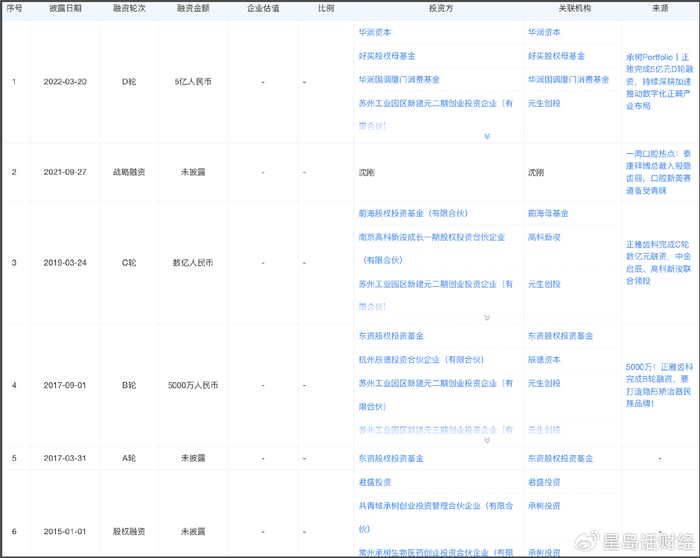Click the 股权融资 round cell
Image resolution: width=700 pixels, height=558 pixels.
point(129,531)
